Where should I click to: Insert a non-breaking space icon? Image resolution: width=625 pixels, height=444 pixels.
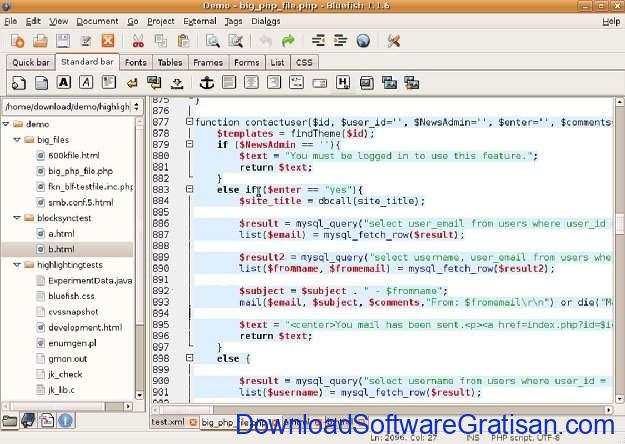tap(177, 83)
